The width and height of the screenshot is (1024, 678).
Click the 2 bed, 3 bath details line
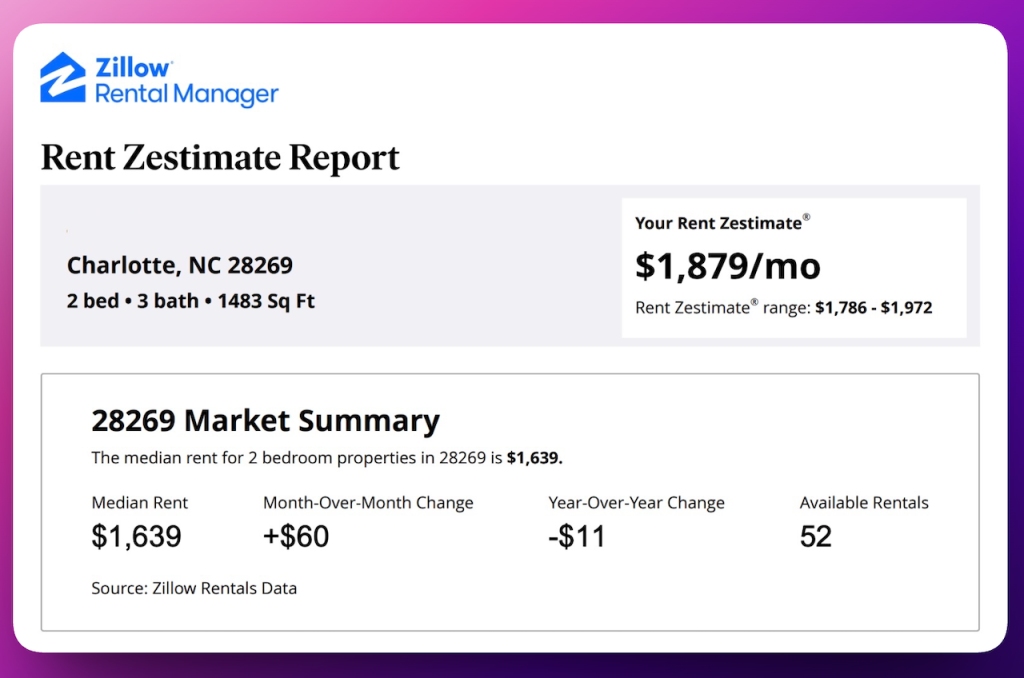191,300
